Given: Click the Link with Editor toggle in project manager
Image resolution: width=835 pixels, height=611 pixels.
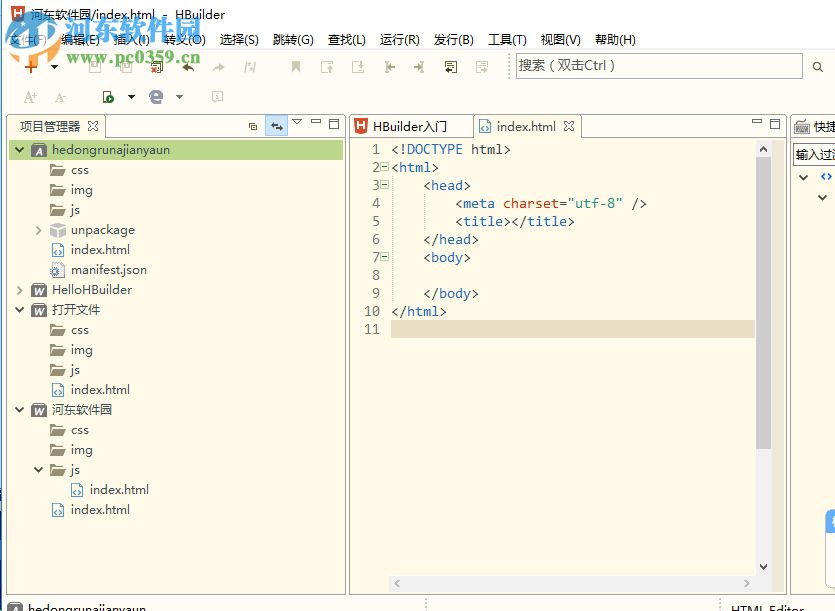Looking at the screenshot, I should (276, 126).
